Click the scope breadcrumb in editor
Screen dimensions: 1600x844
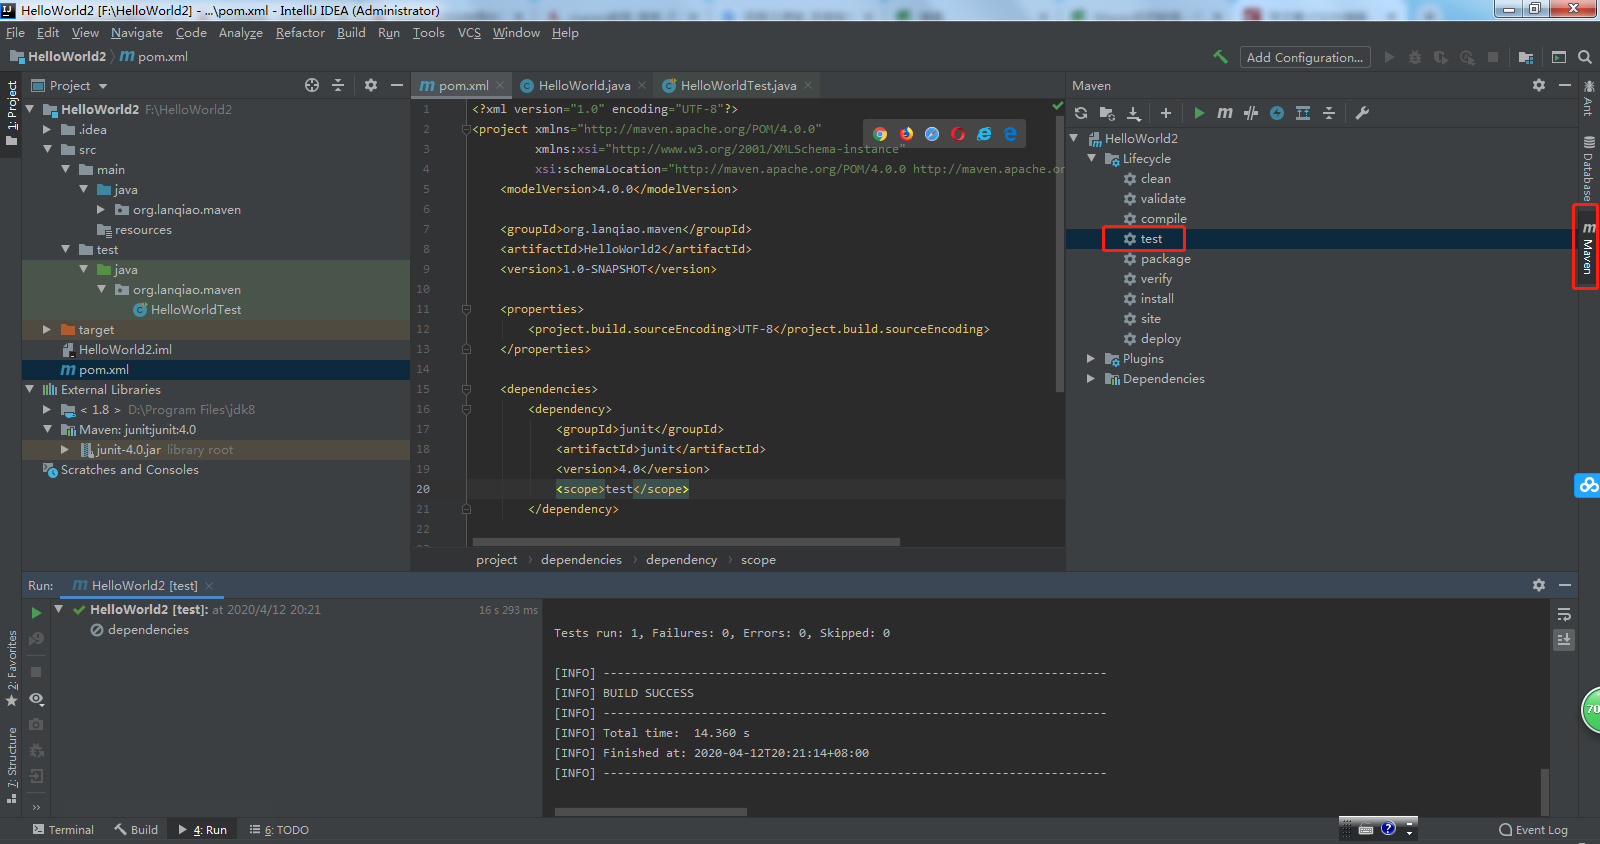(x=758, y=560)
